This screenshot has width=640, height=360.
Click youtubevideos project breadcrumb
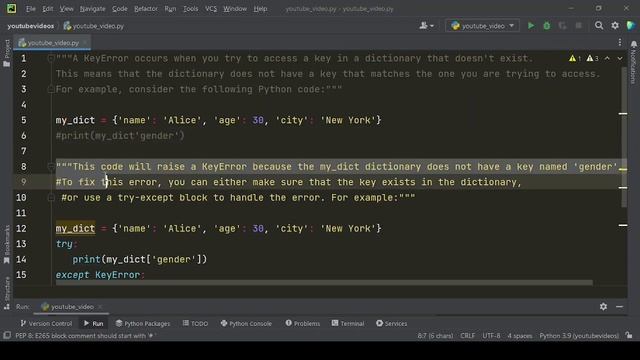click(x=31, y=26)
